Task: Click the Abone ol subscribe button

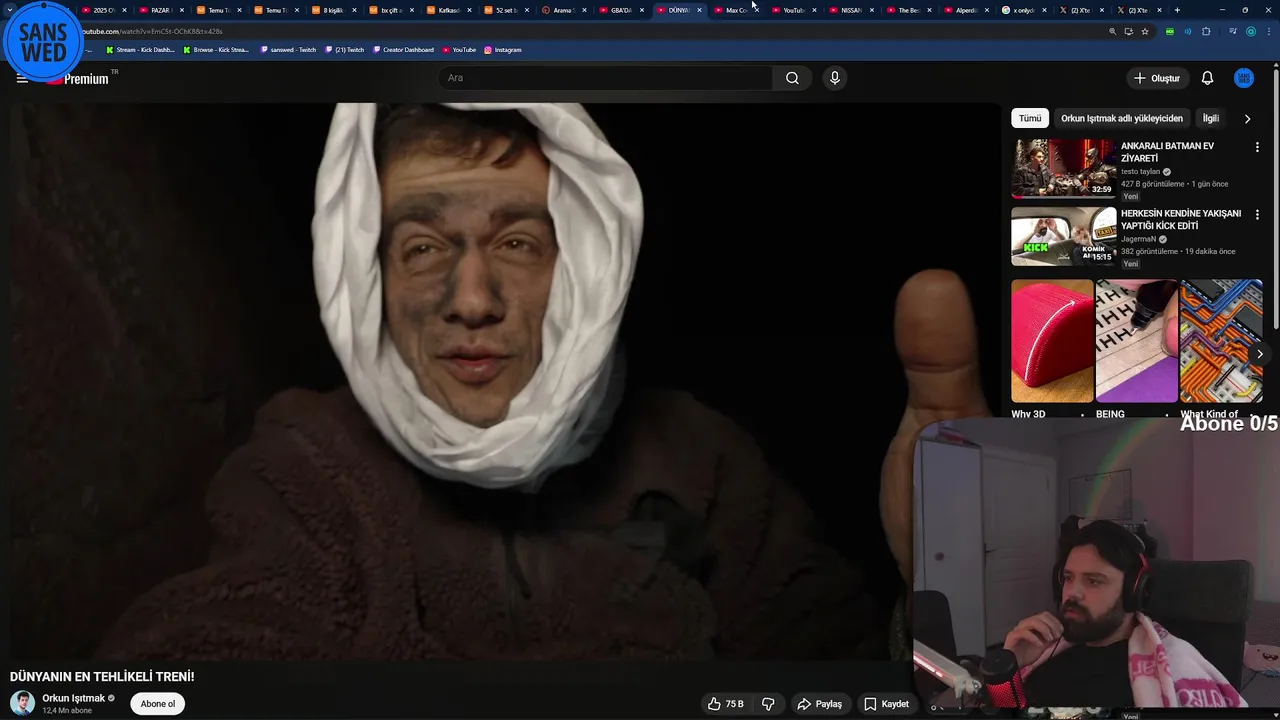Action: point(157,704)
